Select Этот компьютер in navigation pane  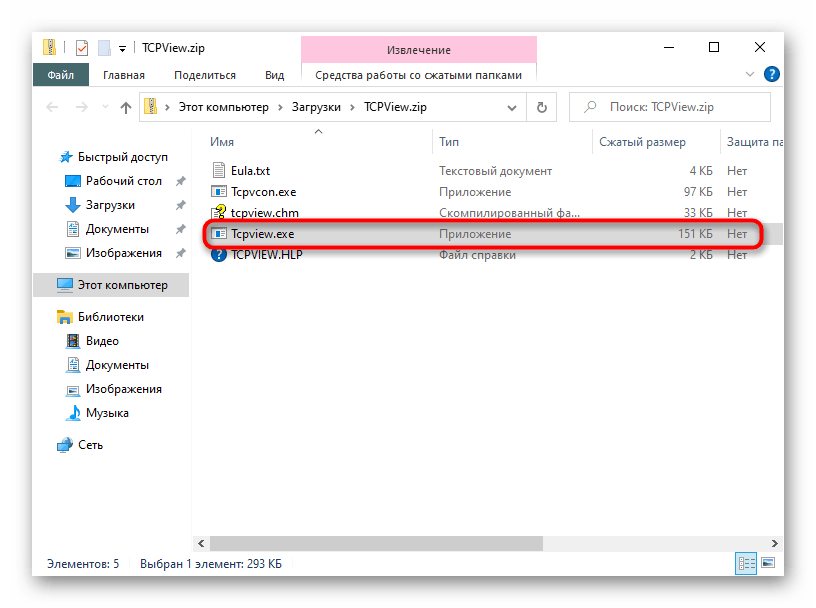pos(111,285)
